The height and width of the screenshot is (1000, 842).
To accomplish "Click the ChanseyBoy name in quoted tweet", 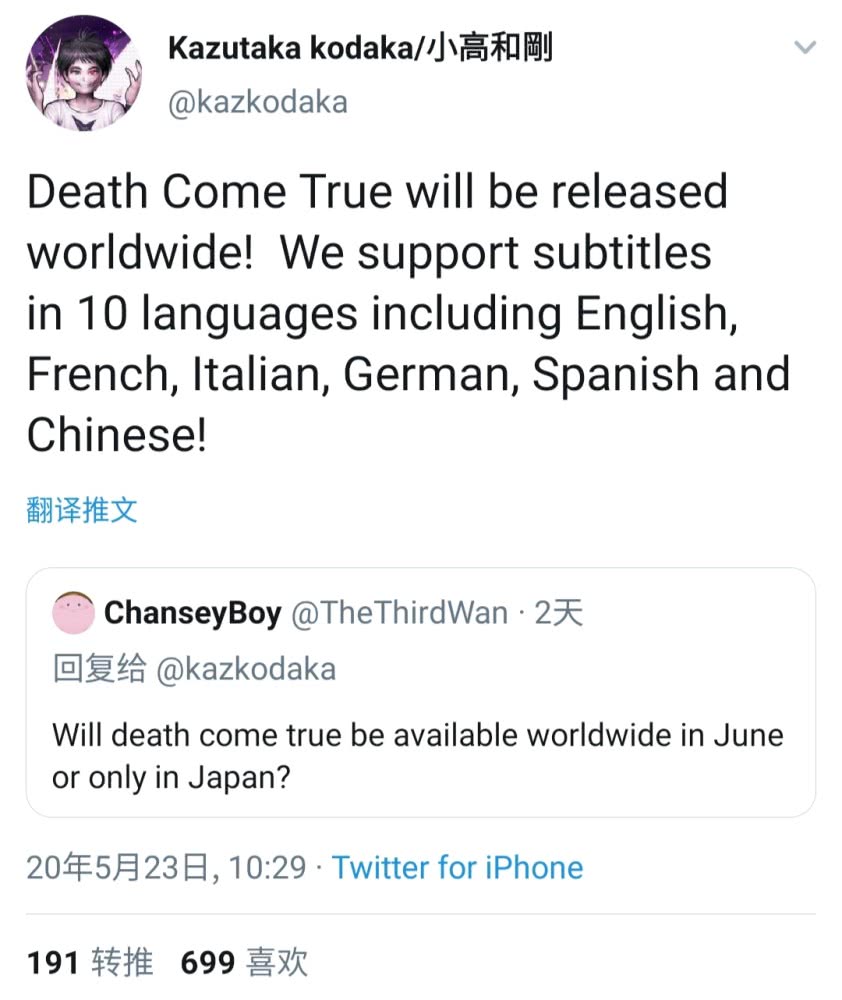I will pyautogui.click(x=192, y=613).
